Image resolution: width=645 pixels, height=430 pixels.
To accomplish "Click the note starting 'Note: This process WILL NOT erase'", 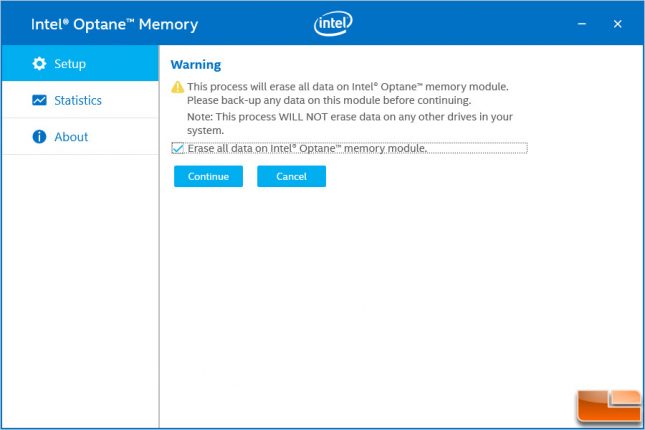I will [350, 123].
